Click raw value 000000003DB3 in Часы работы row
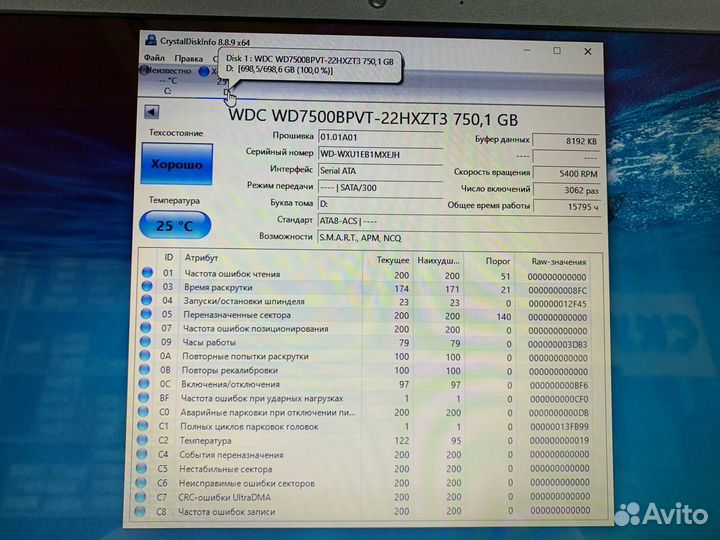The height and width of the screenshot is (540, 720). (557, 344)
